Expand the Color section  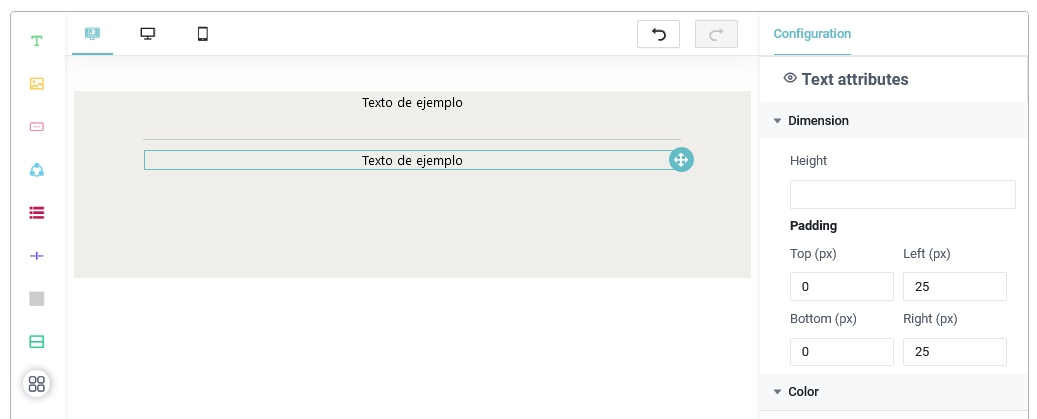(777, 392)
